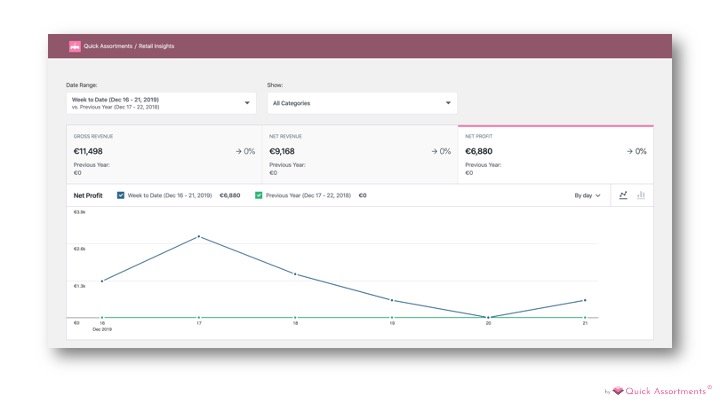The width and height of the screenshot is (720, 405).
Task: Click the Dec 2019 axis label
Action: click(102, 329)
